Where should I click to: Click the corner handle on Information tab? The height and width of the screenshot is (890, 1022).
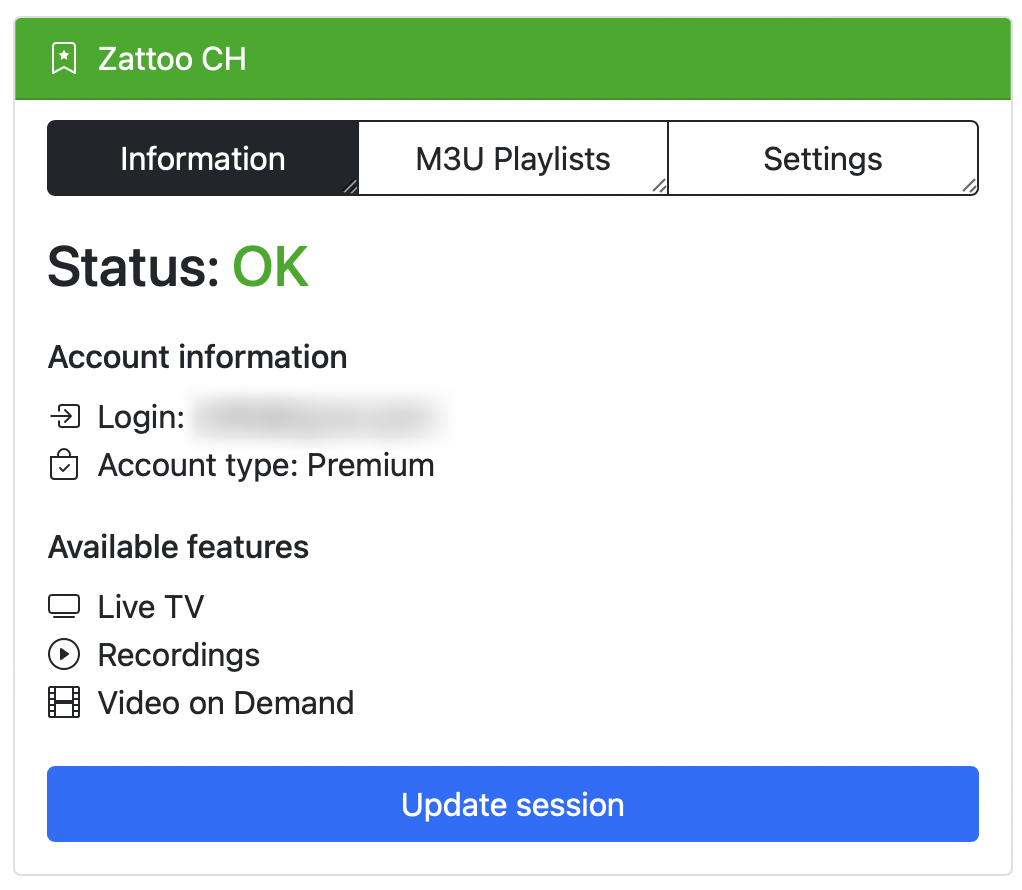click(x=351, y=186)
